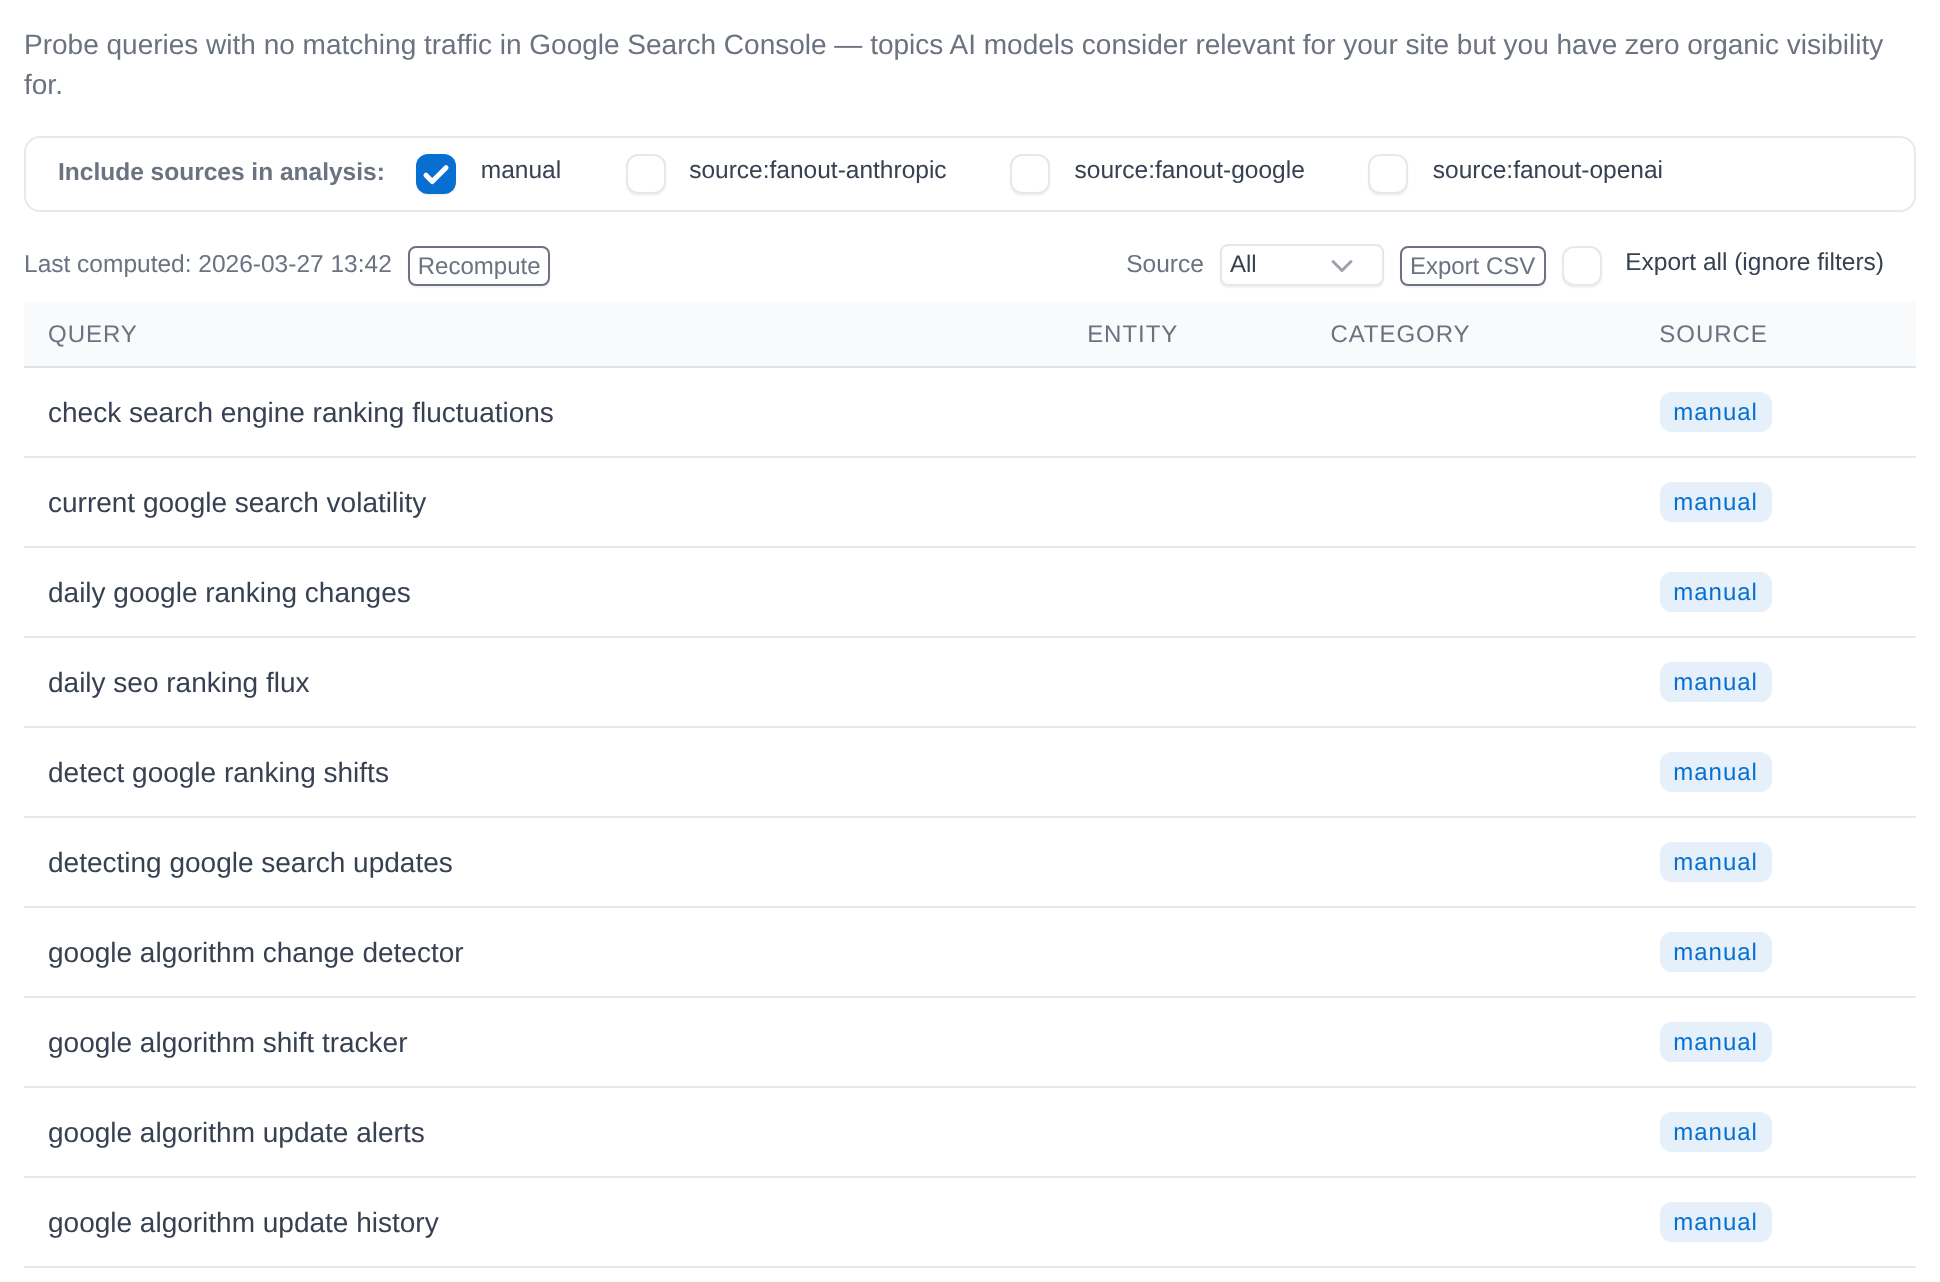This screenshot has width=1940, height=1282.
Task: Tick the Export all (ignore filters) checkbox
Action: 1582,266
